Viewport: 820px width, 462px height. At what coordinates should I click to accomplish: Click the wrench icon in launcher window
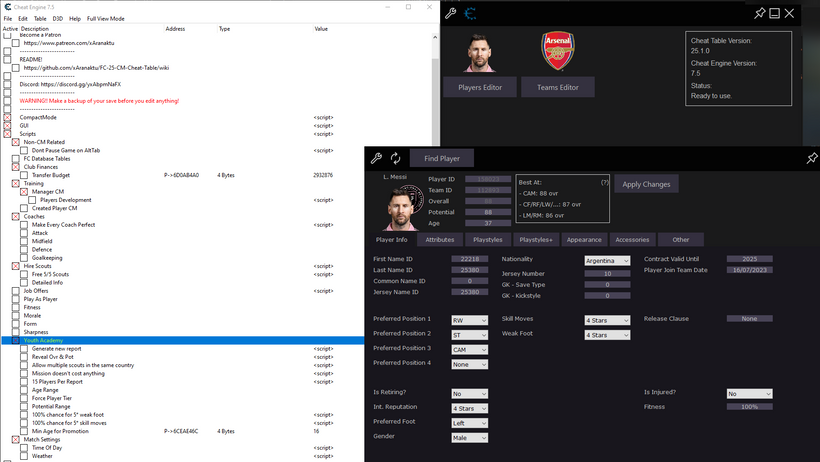pos(451,14)
